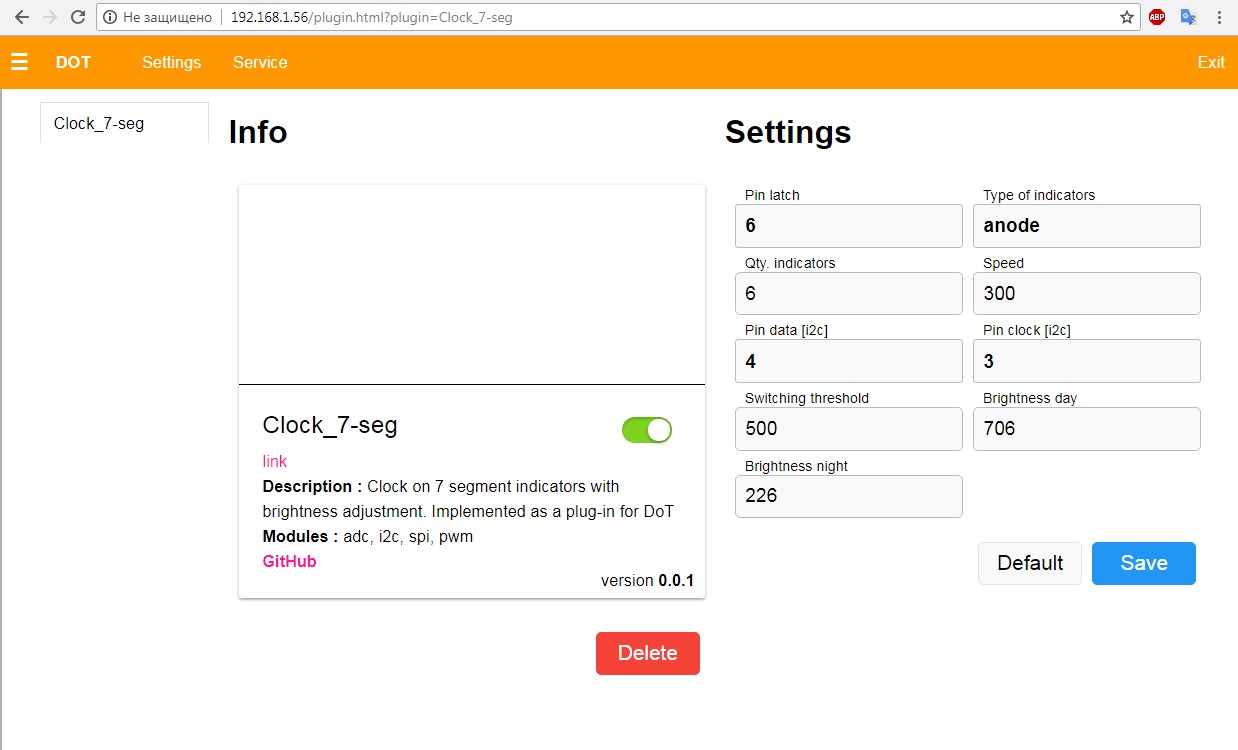This screenshot has width=1238, height=750.
Task: Reload the page with refresh icon
Action: (77, 17)
